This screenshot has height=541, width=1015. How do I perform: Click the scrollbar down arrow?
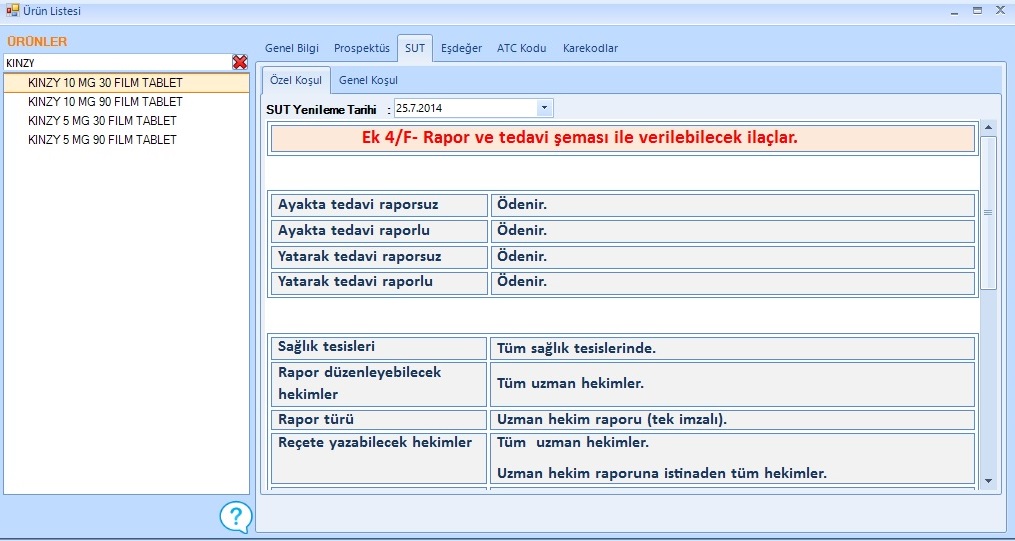click(988, 480)
